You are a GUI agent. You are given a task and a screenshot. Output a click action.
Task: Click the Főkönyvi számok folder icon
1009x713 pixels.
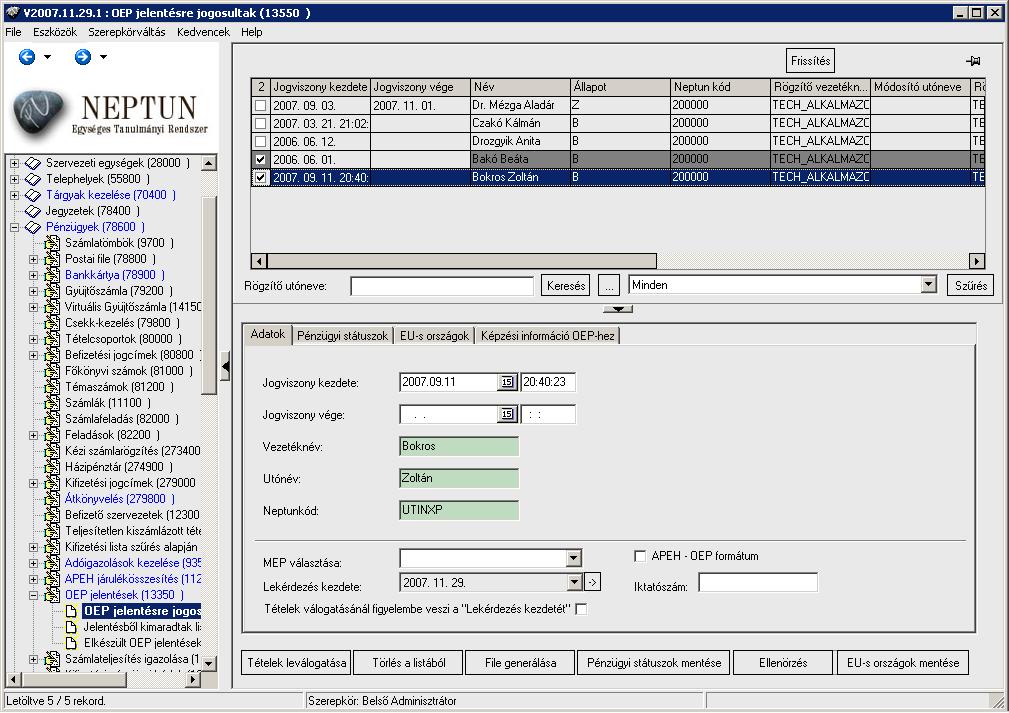click(x=52, y=371)
